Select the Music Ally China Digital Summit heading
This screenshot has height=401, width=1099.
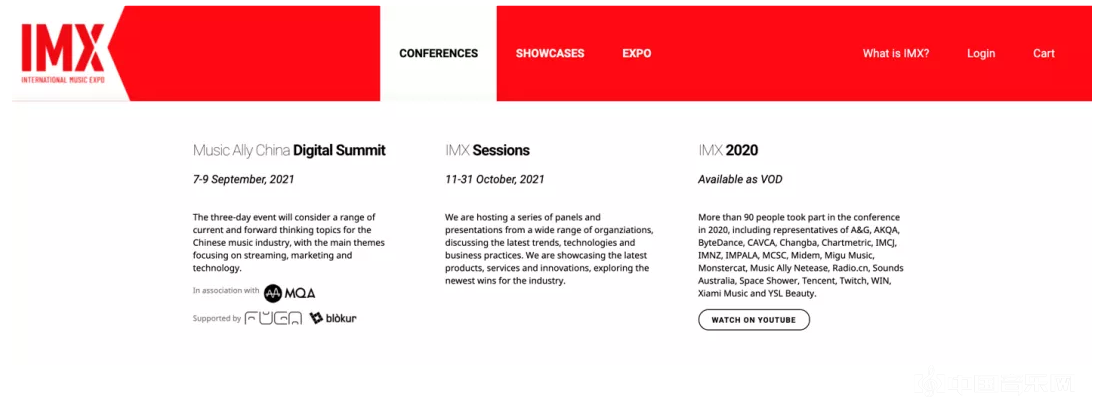pos(289,151)
